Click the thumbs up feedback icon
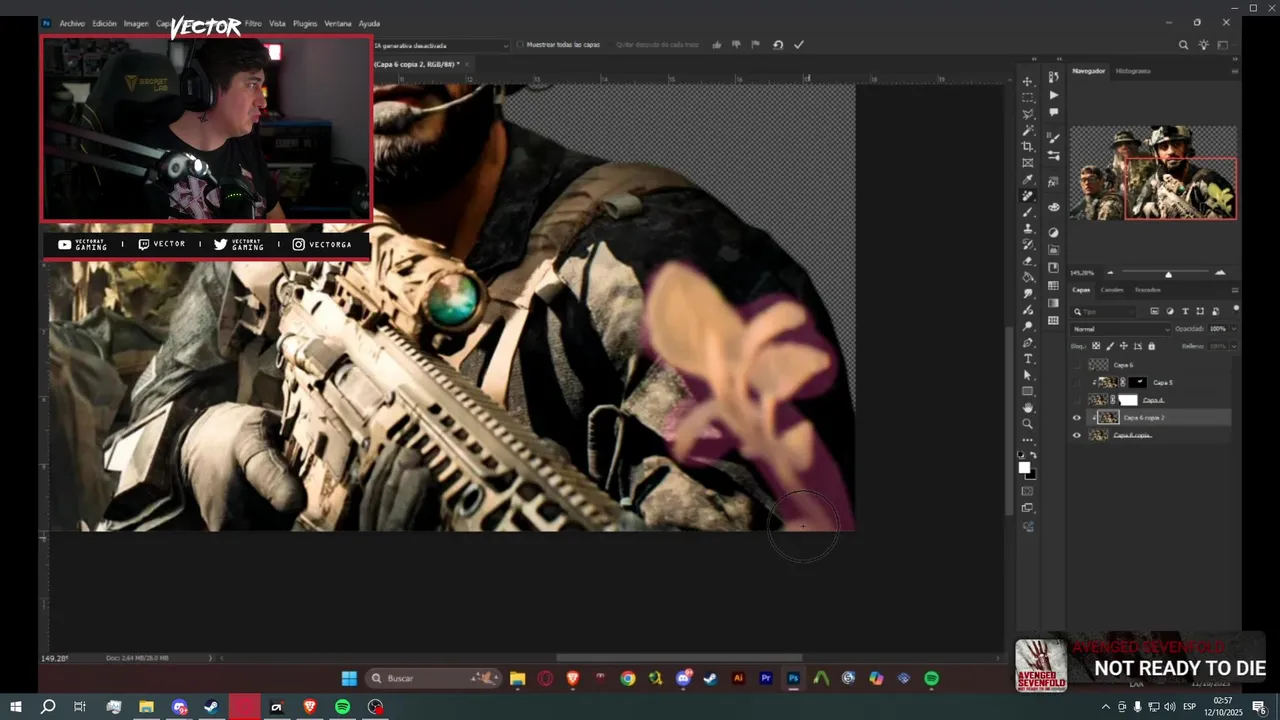The height and width of the screenshot is (720, 1280). coord(717,45)
